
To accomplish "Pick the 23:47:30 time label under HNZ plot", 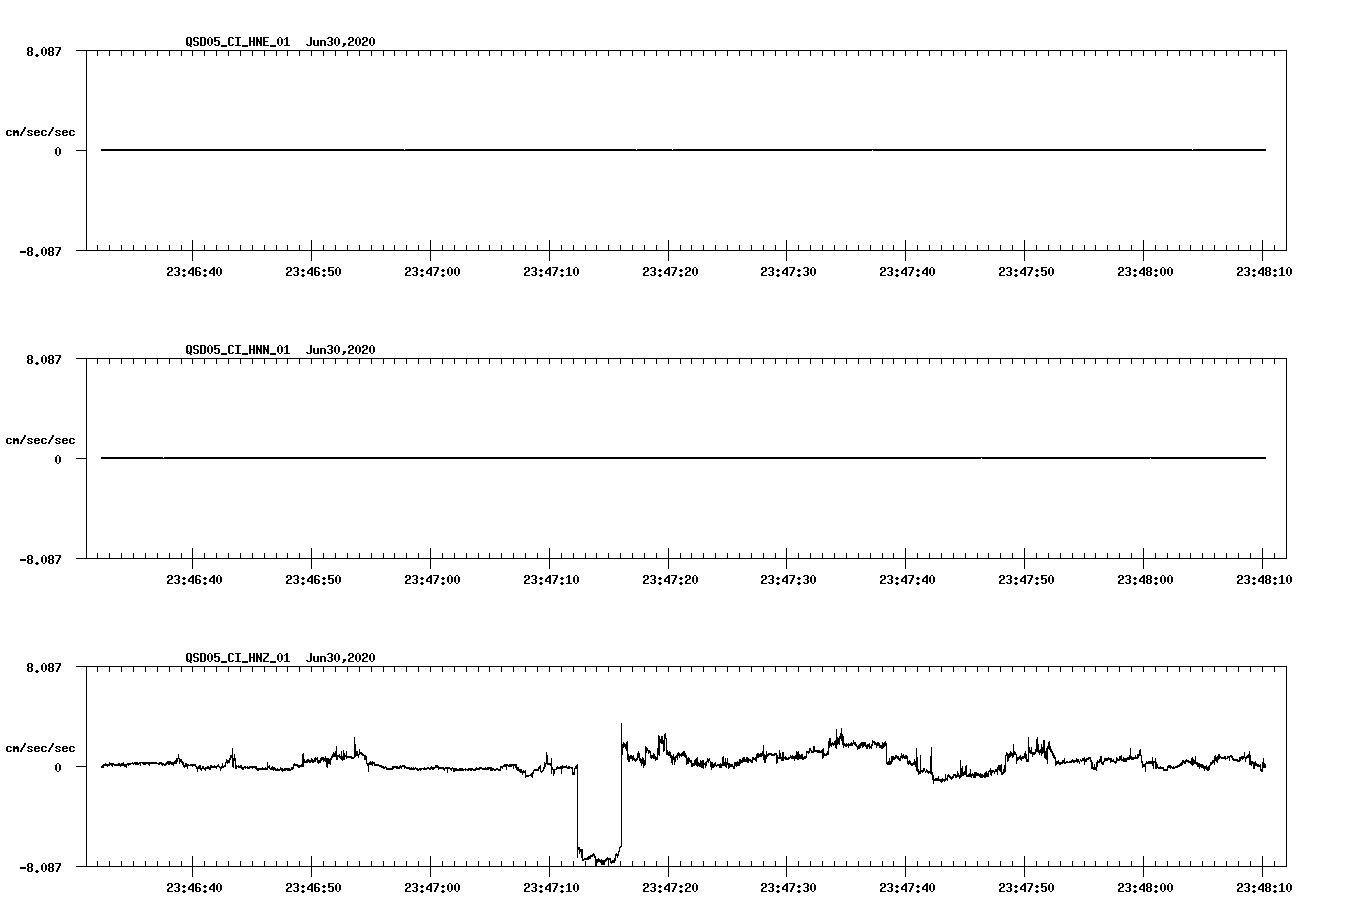I will 788,887.
